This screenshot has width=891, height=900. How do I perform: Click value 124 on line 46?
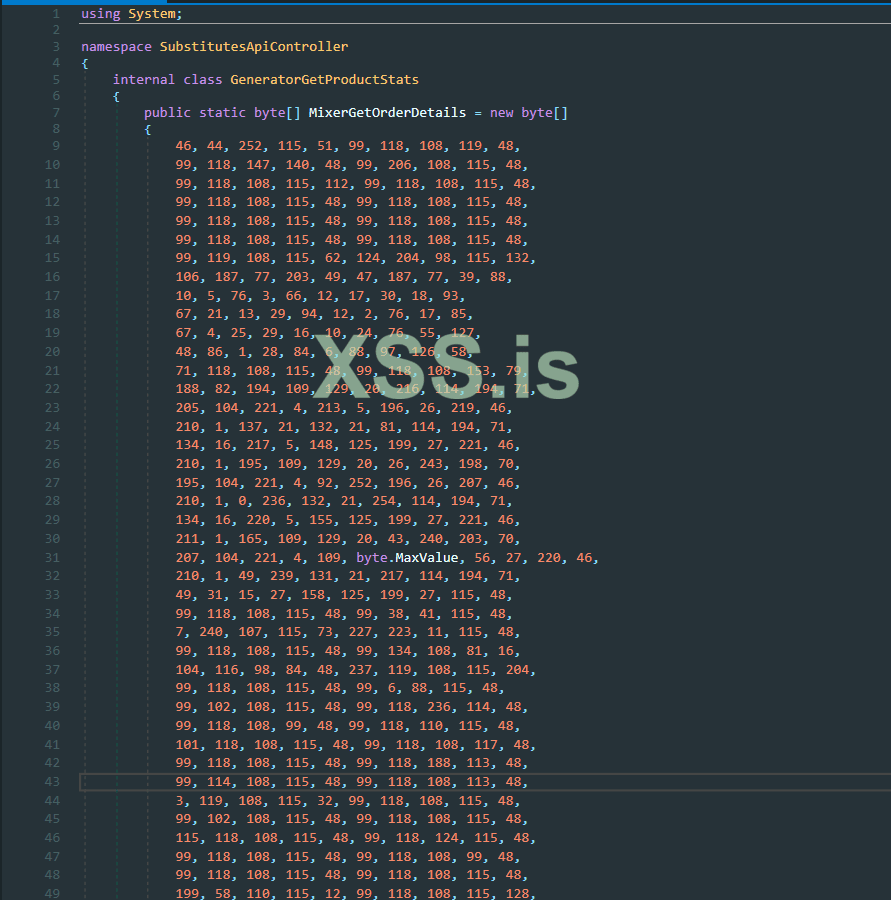coord(447,837)
